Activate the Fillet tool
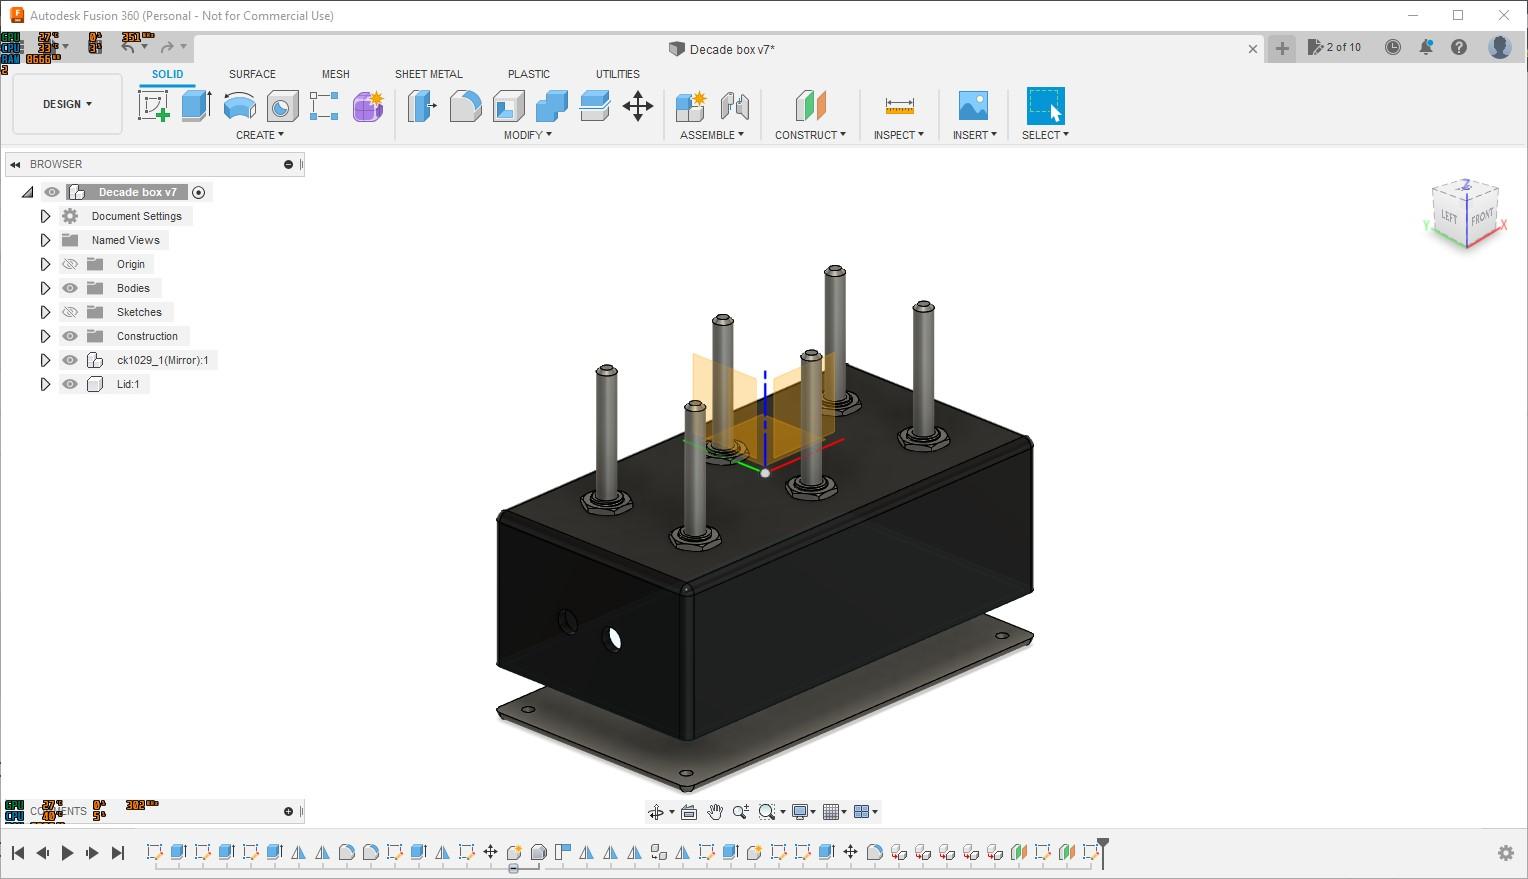The image size is (1528, 879). (465, 105)
